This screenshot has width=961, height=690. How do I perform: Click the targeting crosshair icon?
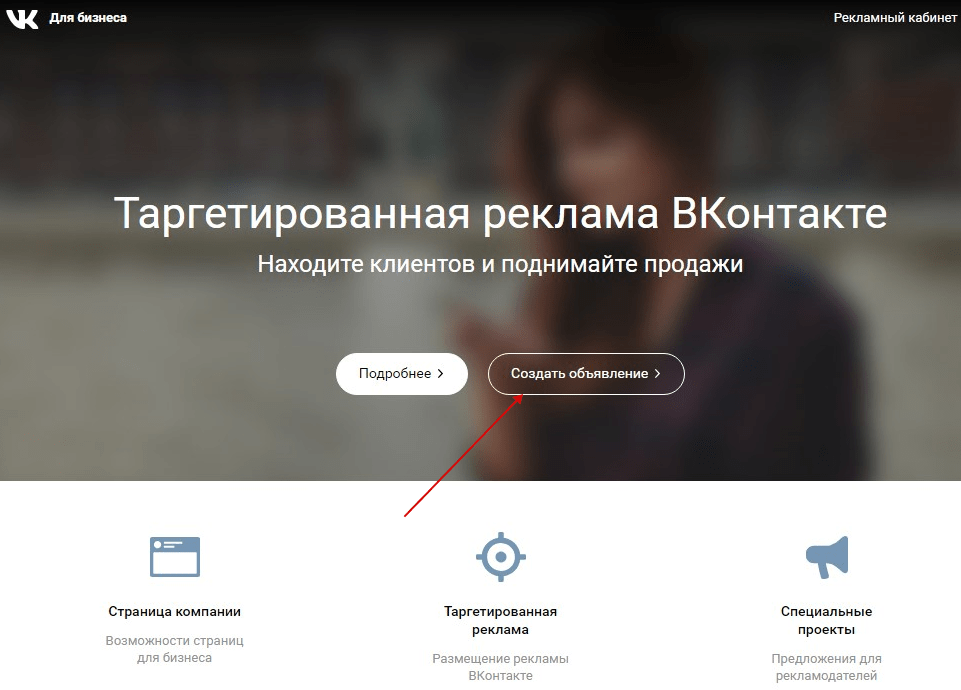click(x=501, y=556)
